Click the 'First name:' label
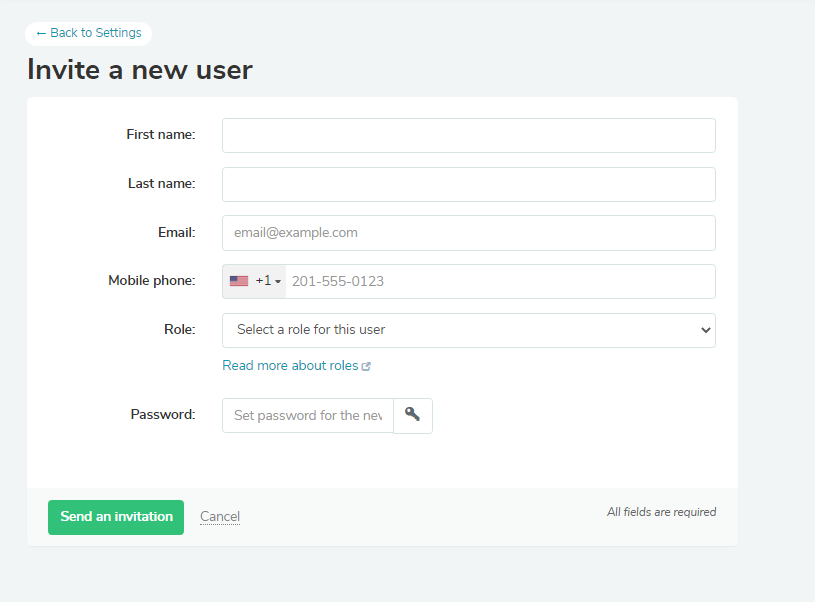Screen dimensions: 815x602 click(x=161, y=134)
